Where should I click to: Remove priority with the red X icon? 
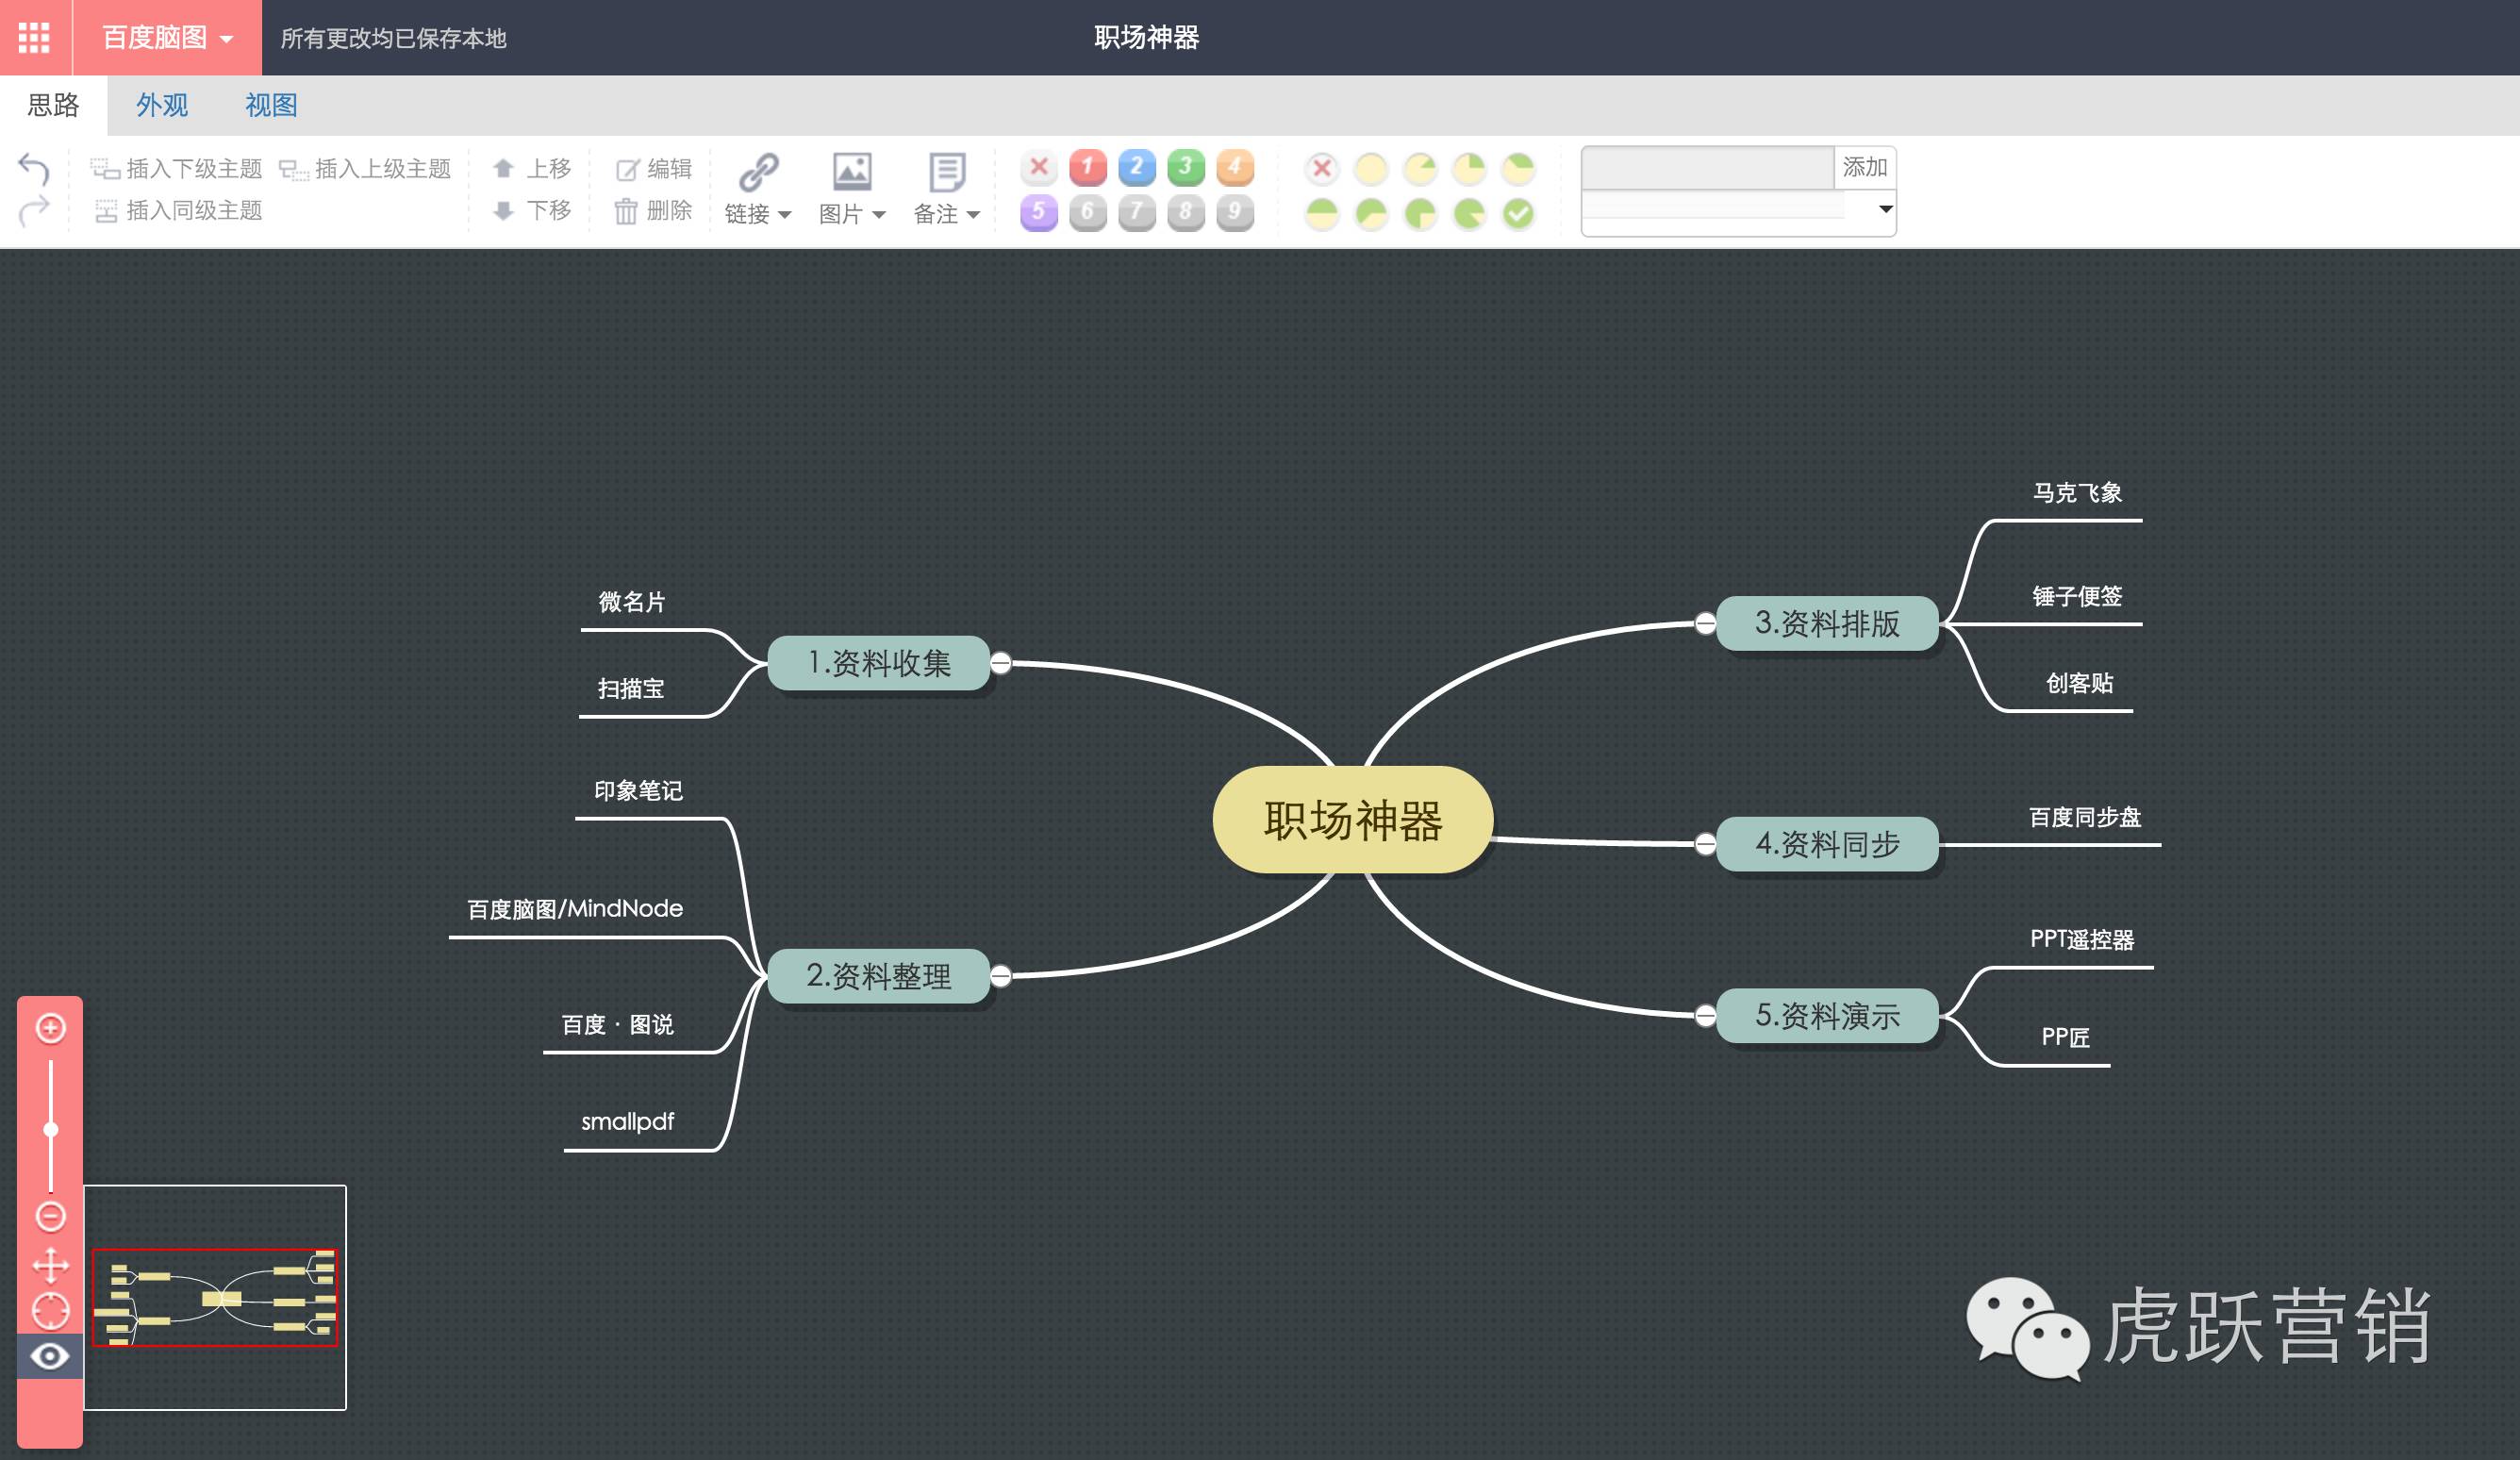[1039, 167]
